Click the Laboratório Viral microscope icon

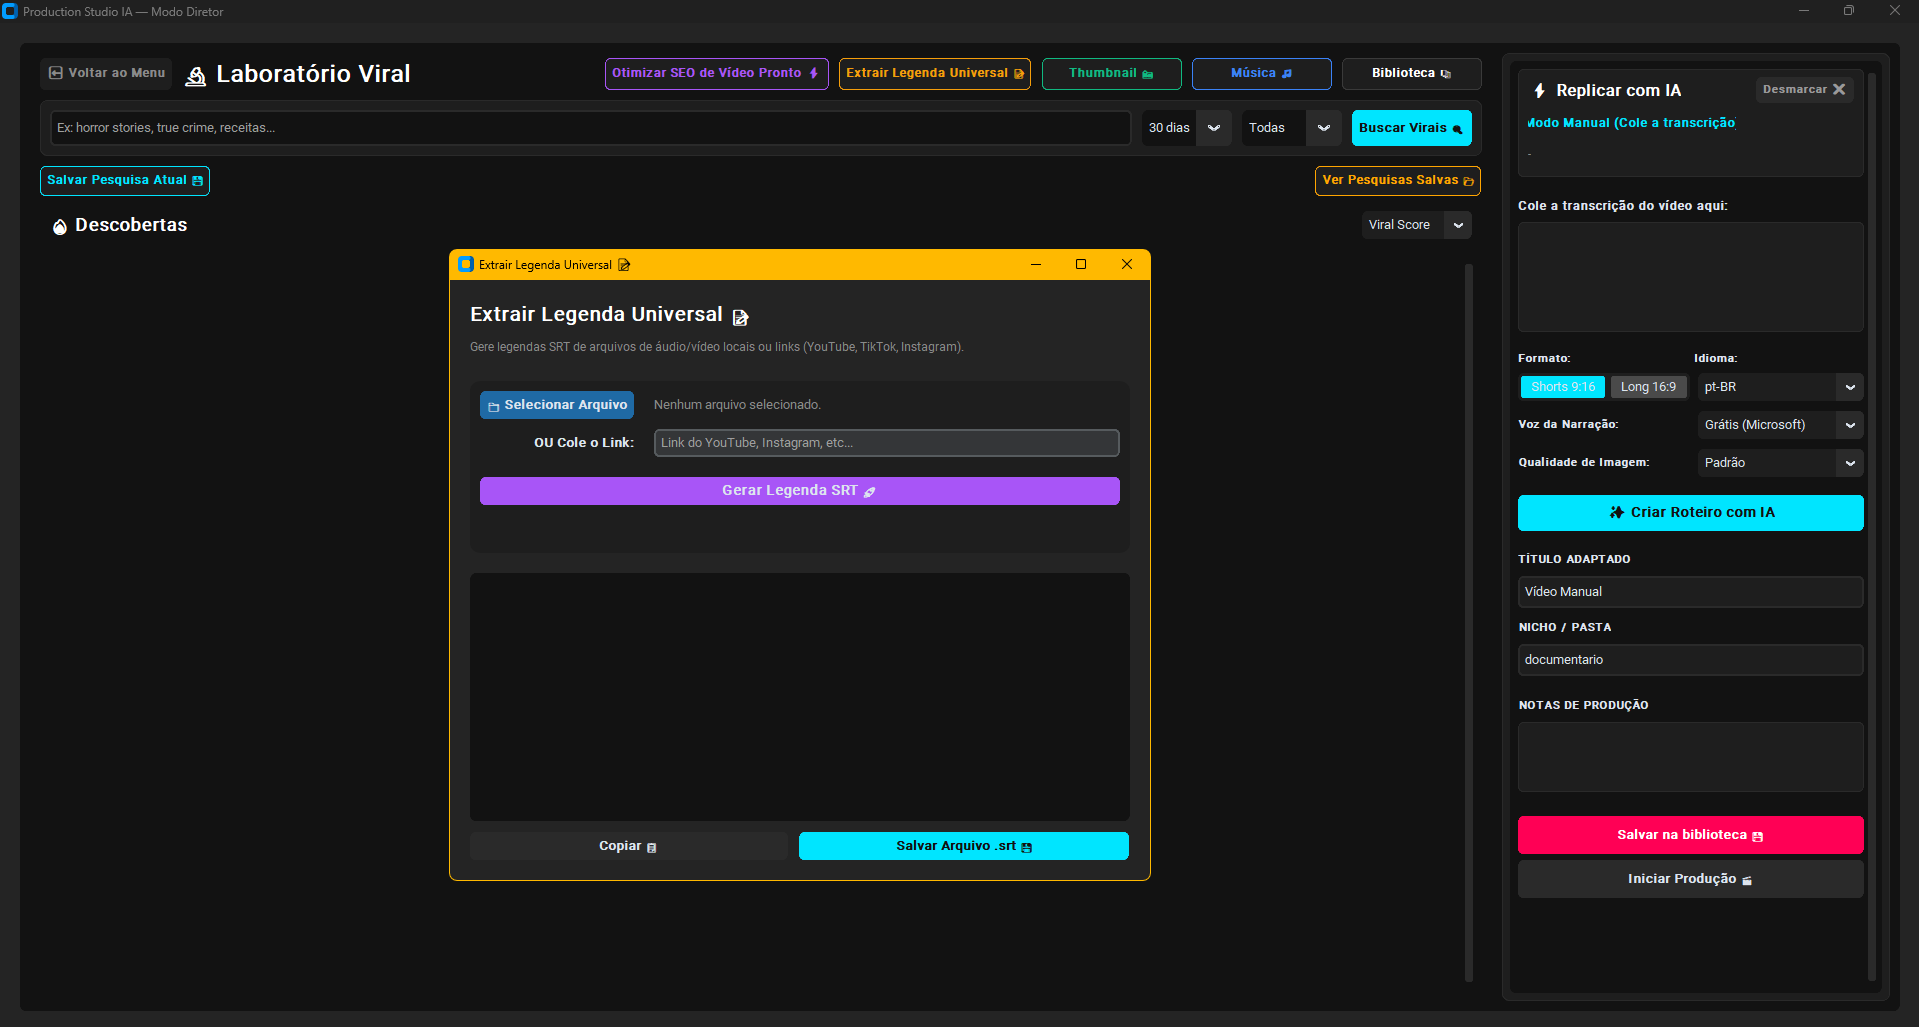196,76
